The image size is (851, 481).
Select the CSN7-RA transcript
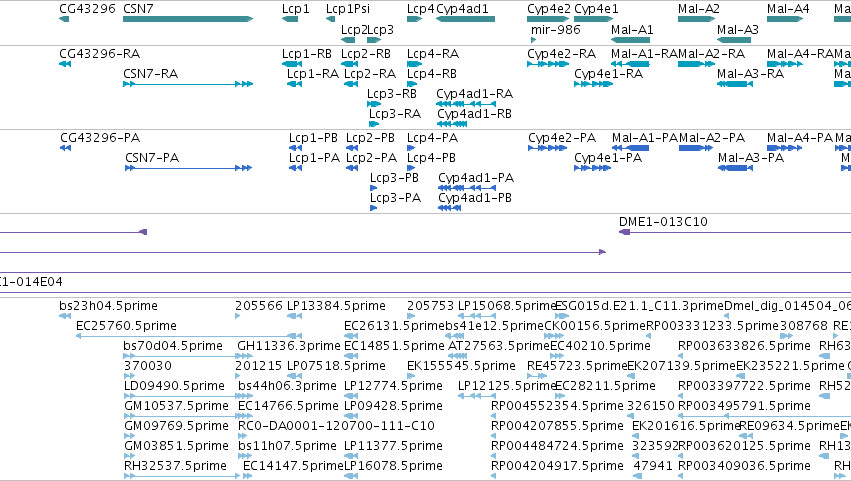tap(188, 84)
